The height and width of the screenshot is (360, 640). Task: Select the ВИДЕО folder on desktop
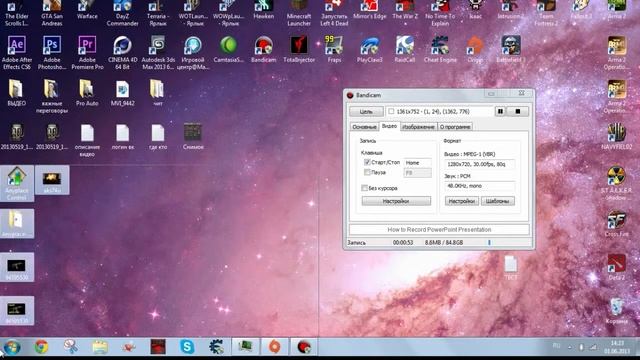tap(17, 93)
